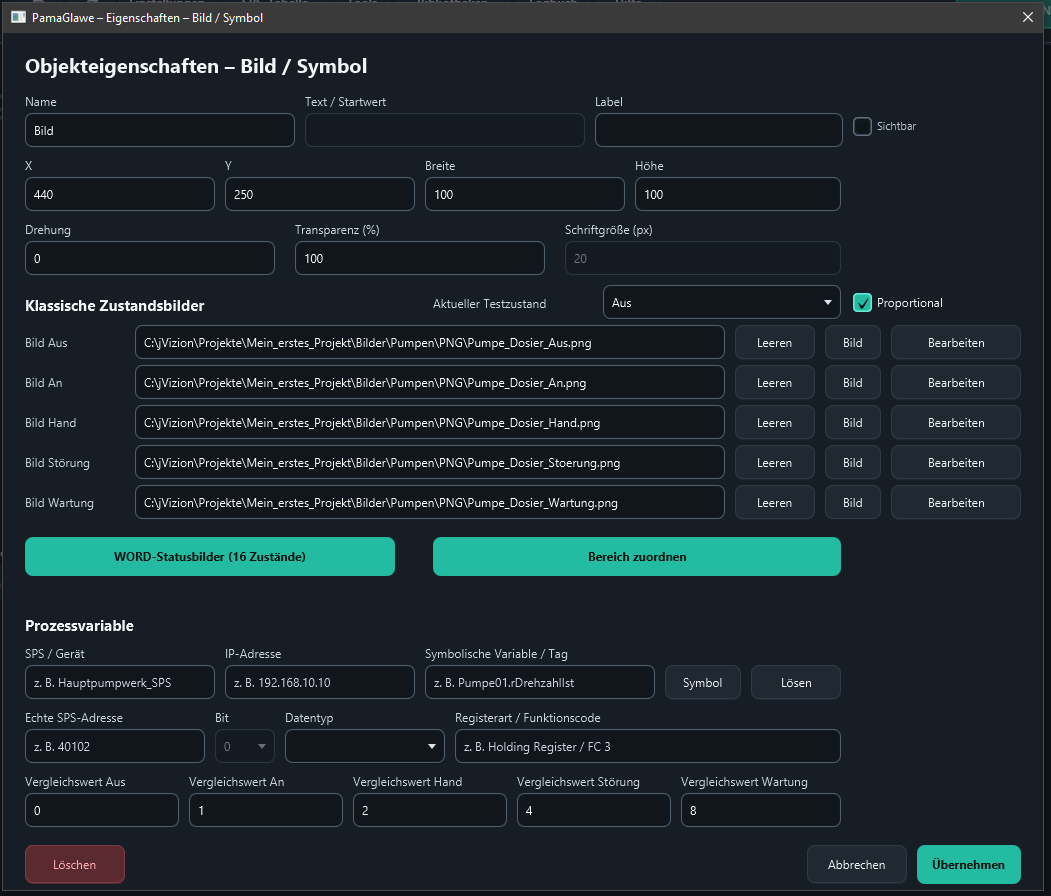The width and height of the screenshot is (1051, 896).
Task: Click Bearbeiten for Bild Aus
Action: point(956,342)
